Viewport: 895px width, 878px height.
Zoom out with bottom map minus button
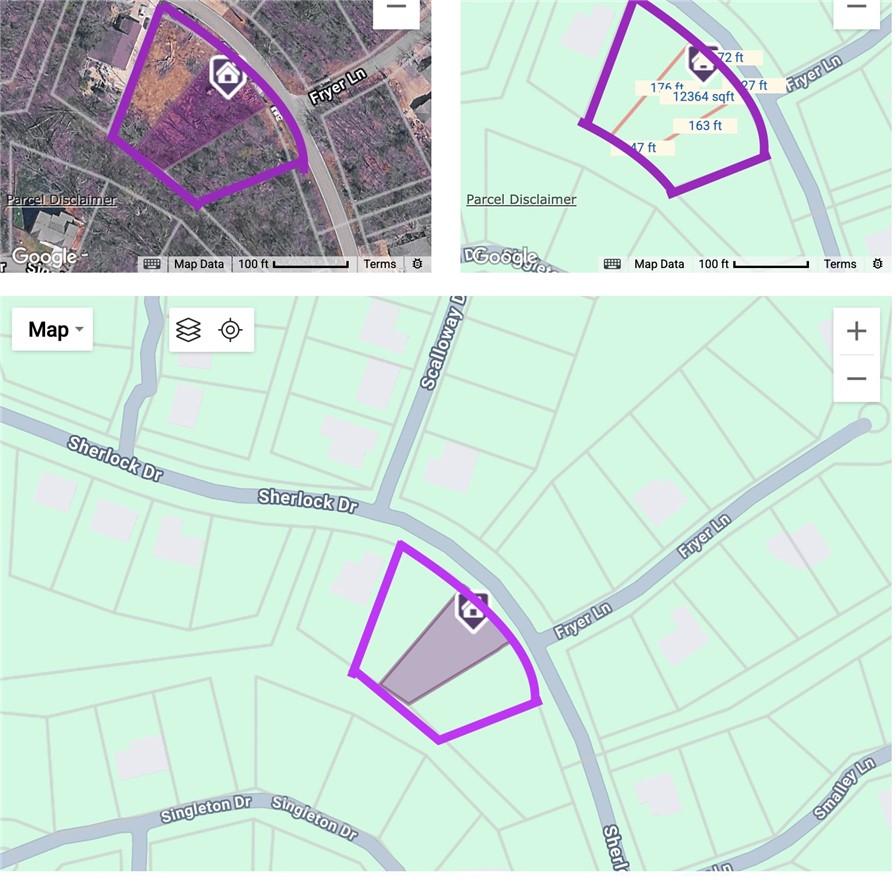857,379
